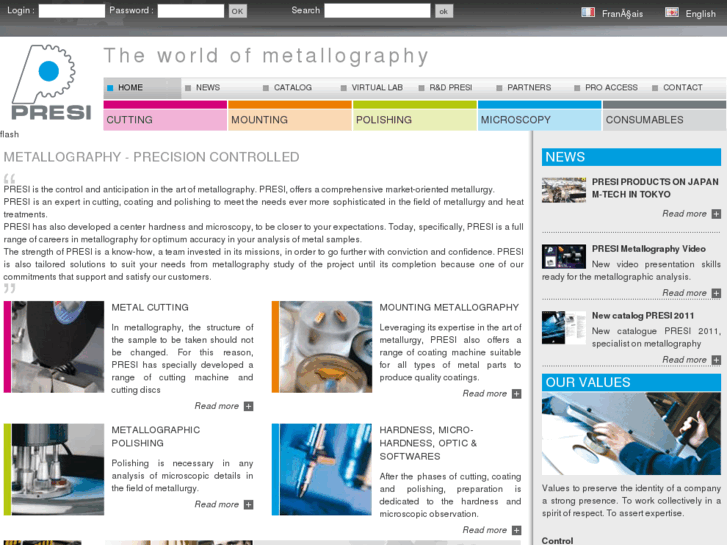Image resolution: width=727 pixels, height=545 pixels.
Task: Click the MOUNTING METALLOGRAPHY heading
Action: click(449, 308)
